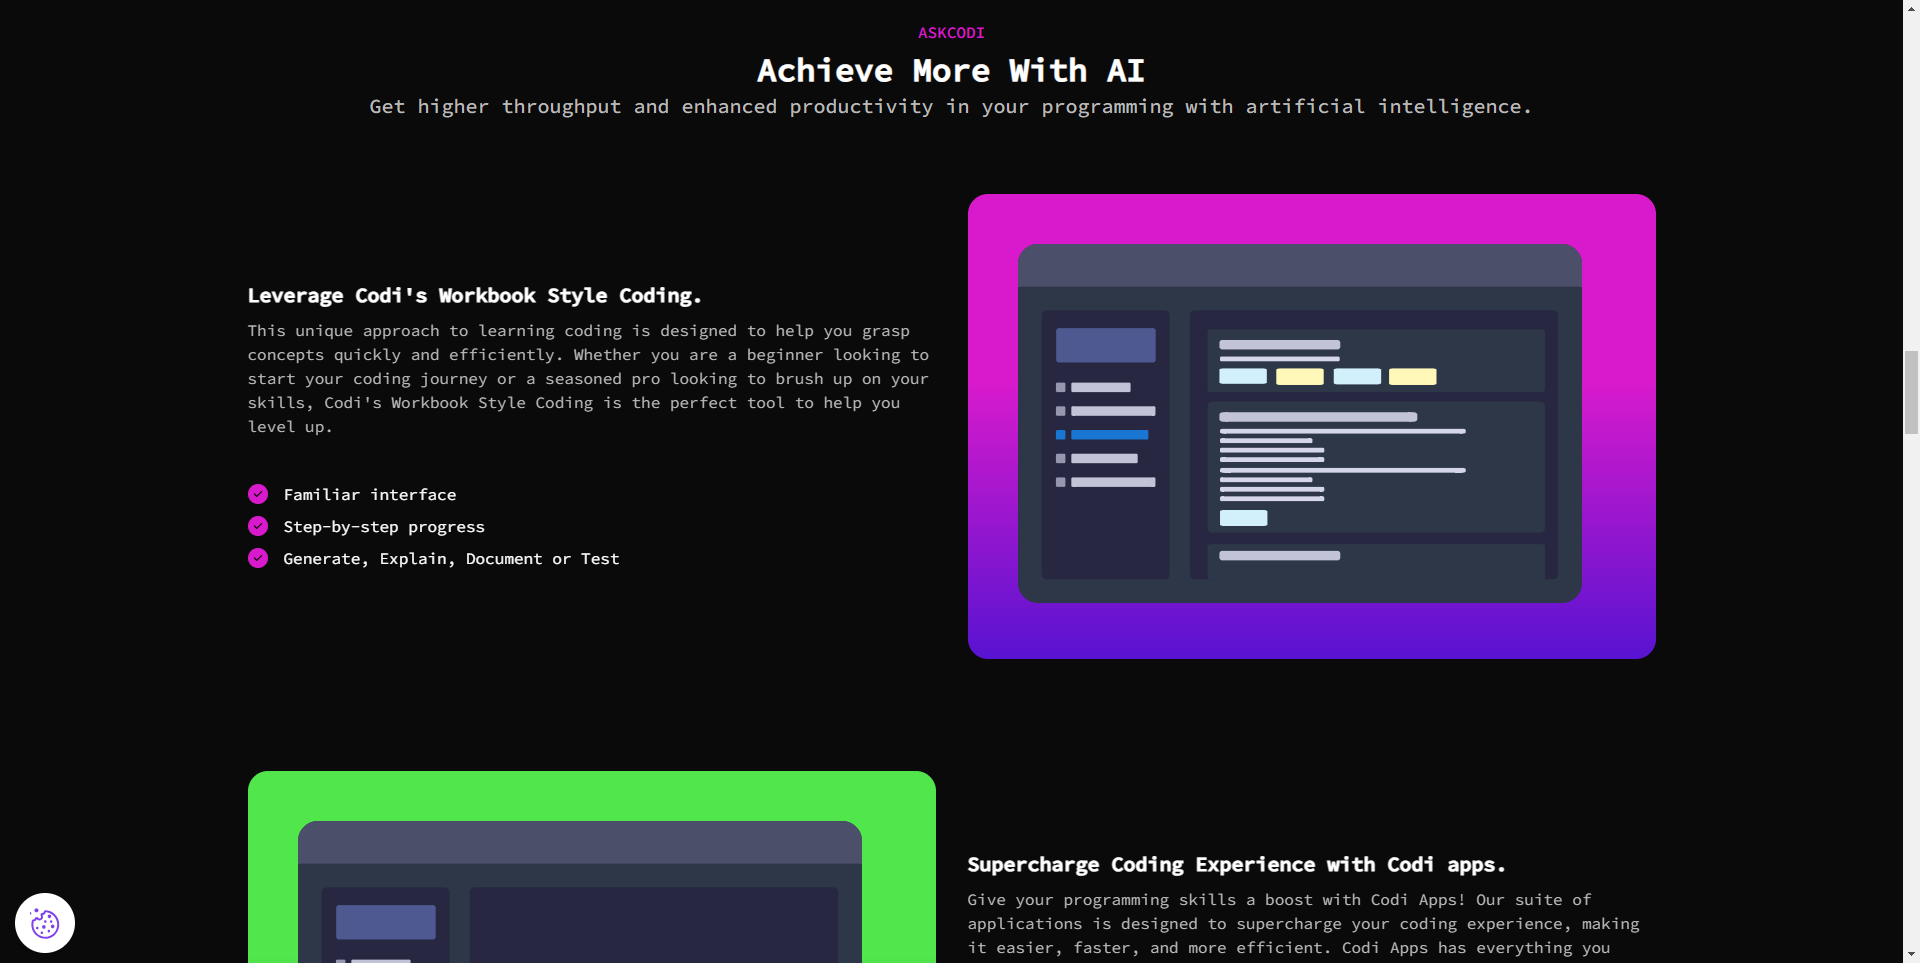Click the page vertical scrollbar thumb
1920x963 pixels.
coord(1911,392)
